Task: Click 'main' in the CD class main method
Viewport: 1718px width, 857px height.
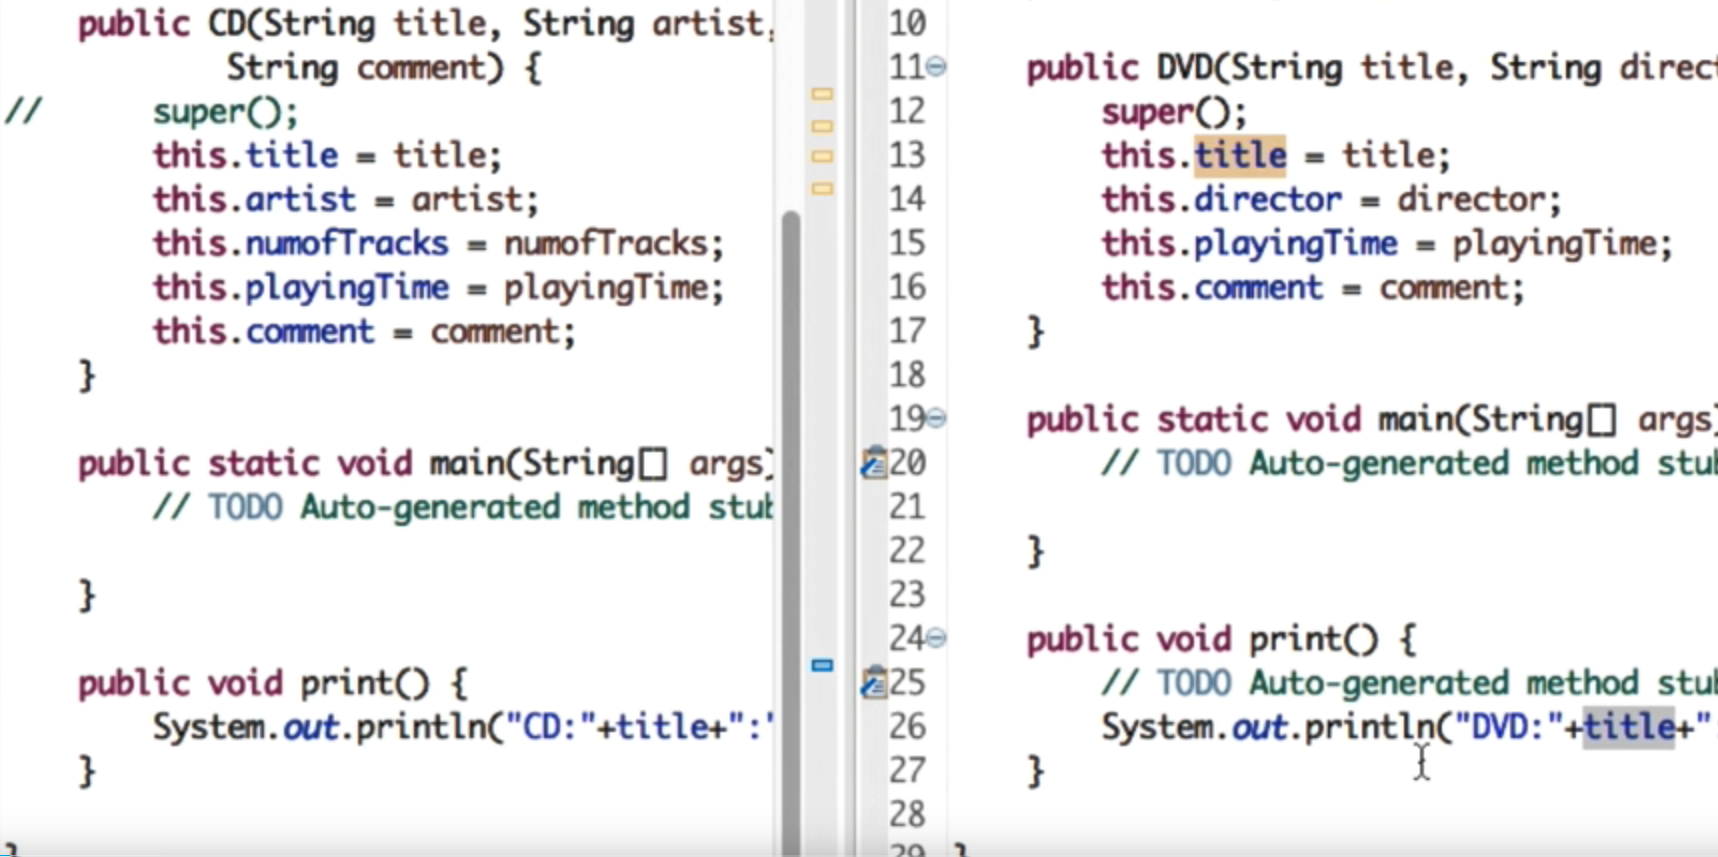Action: coord(467,464)
